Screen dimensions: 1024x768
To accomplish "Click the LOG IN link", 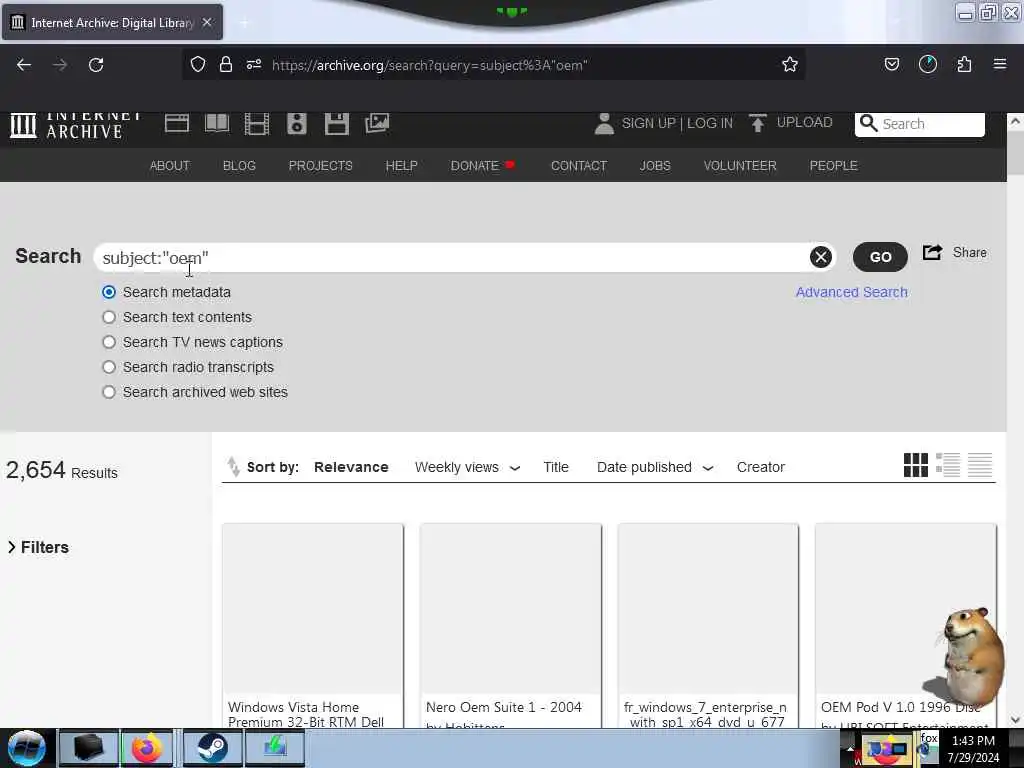I will pyautogui.click(x=710, y=123).
